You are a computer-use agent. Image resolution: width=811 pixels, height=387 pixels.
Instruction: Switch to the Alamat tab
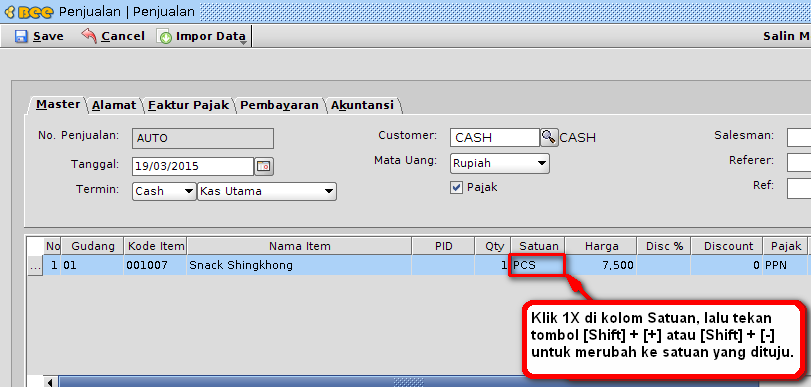(114, 106)
